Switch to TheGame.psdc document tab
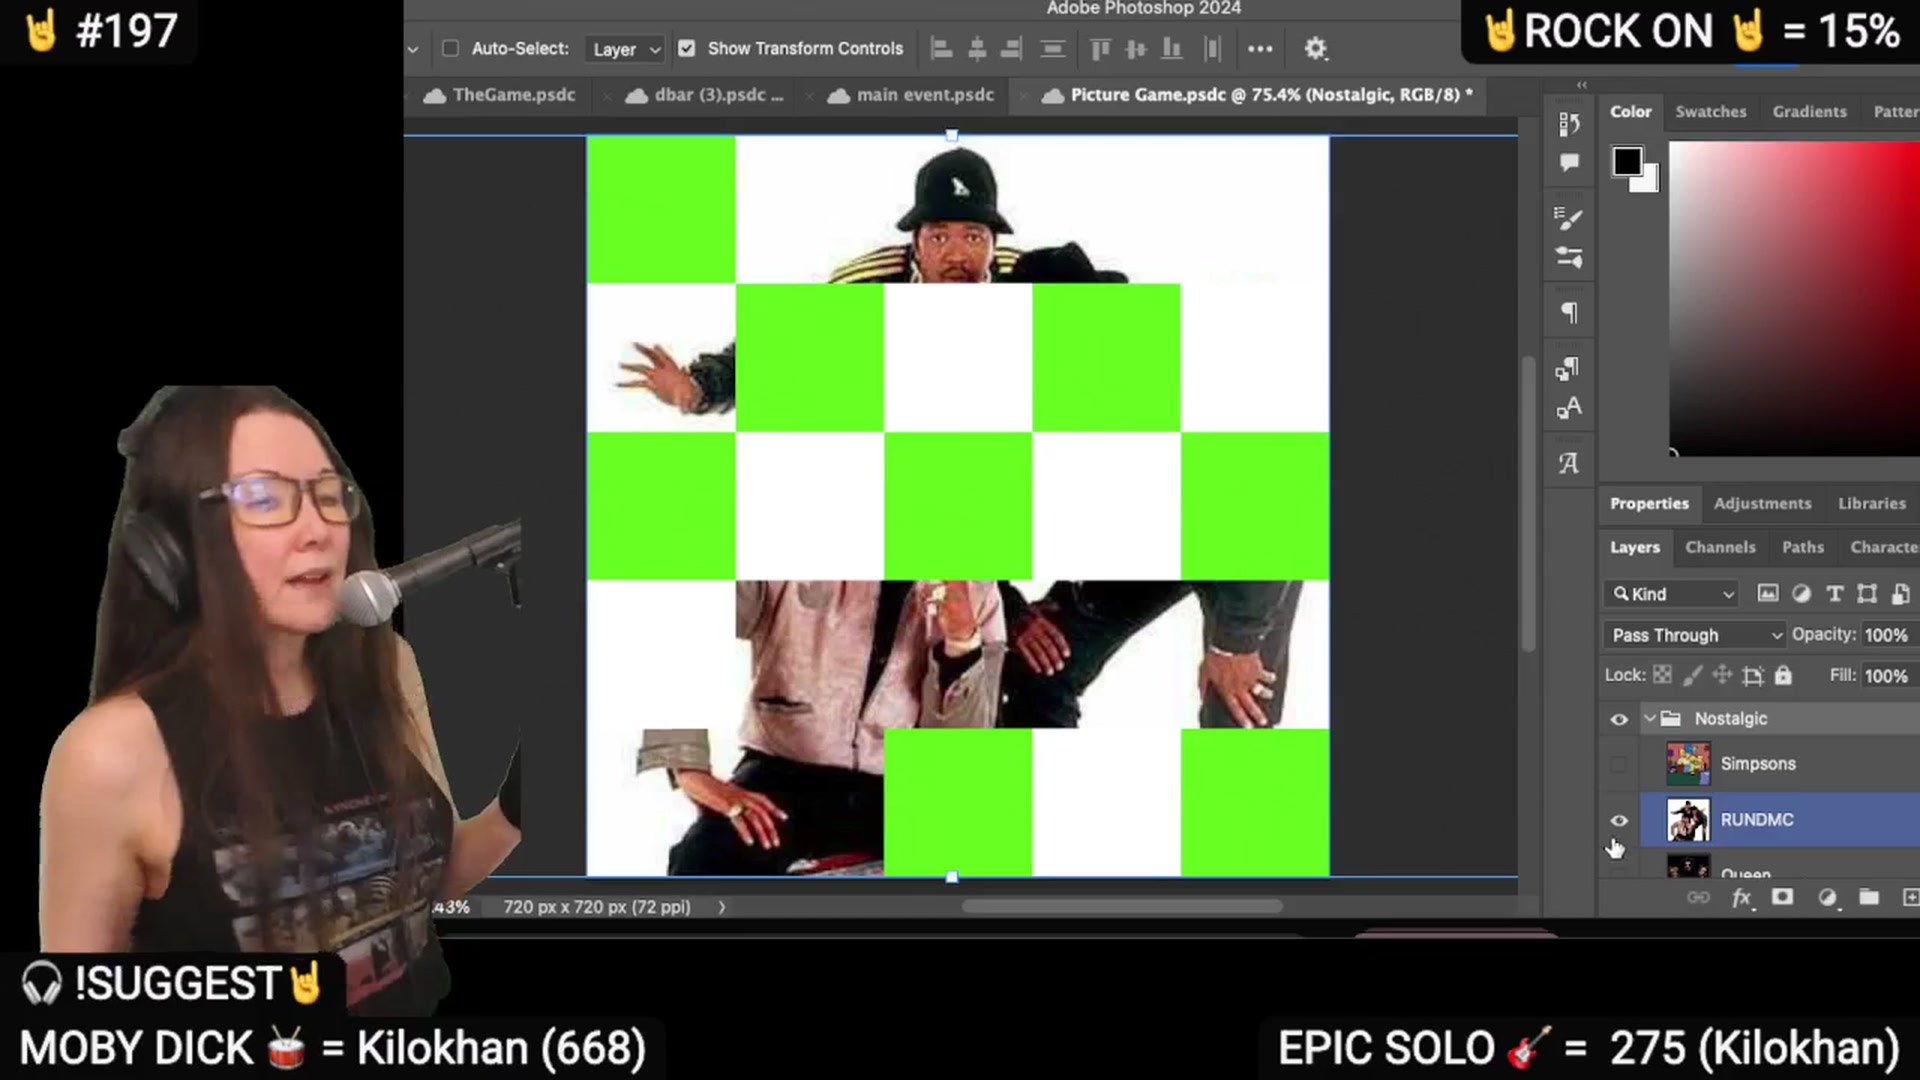This screenshot has width=1920, height=1080. pos(500,95)
